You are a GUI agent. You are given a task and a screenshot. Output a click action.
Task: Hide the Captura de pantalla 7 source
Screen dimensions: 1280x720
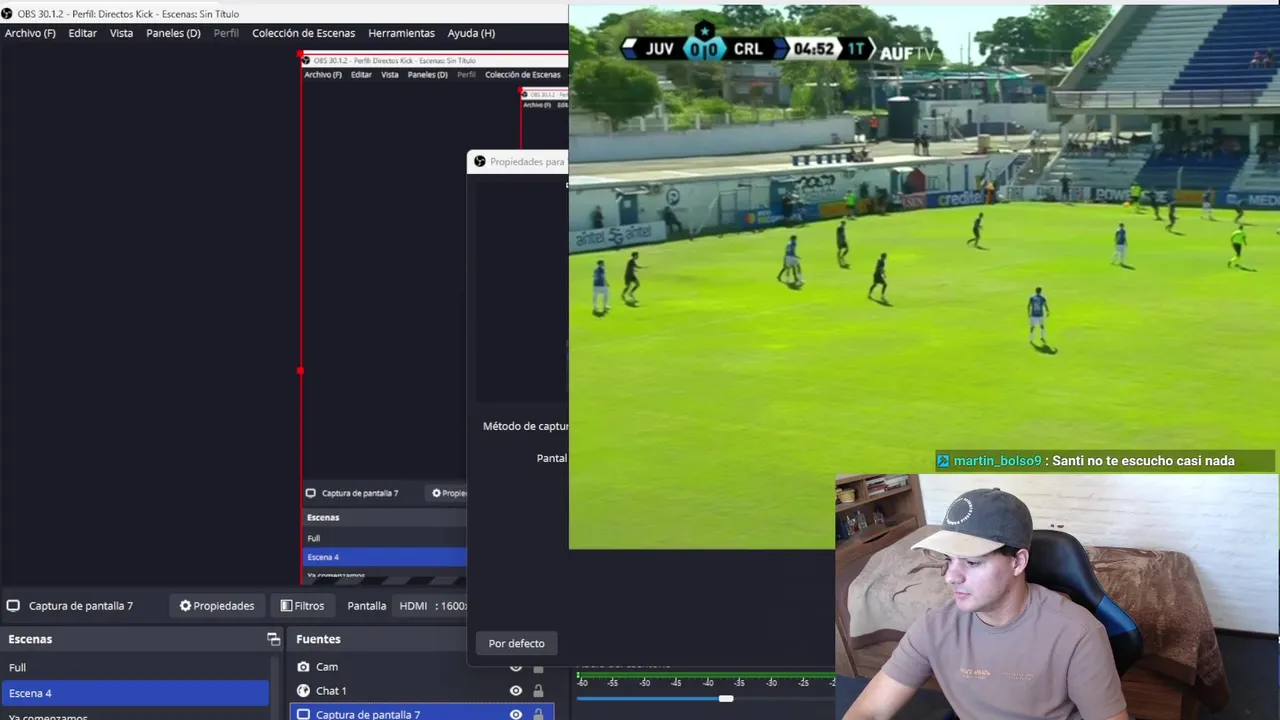(516, 714)
